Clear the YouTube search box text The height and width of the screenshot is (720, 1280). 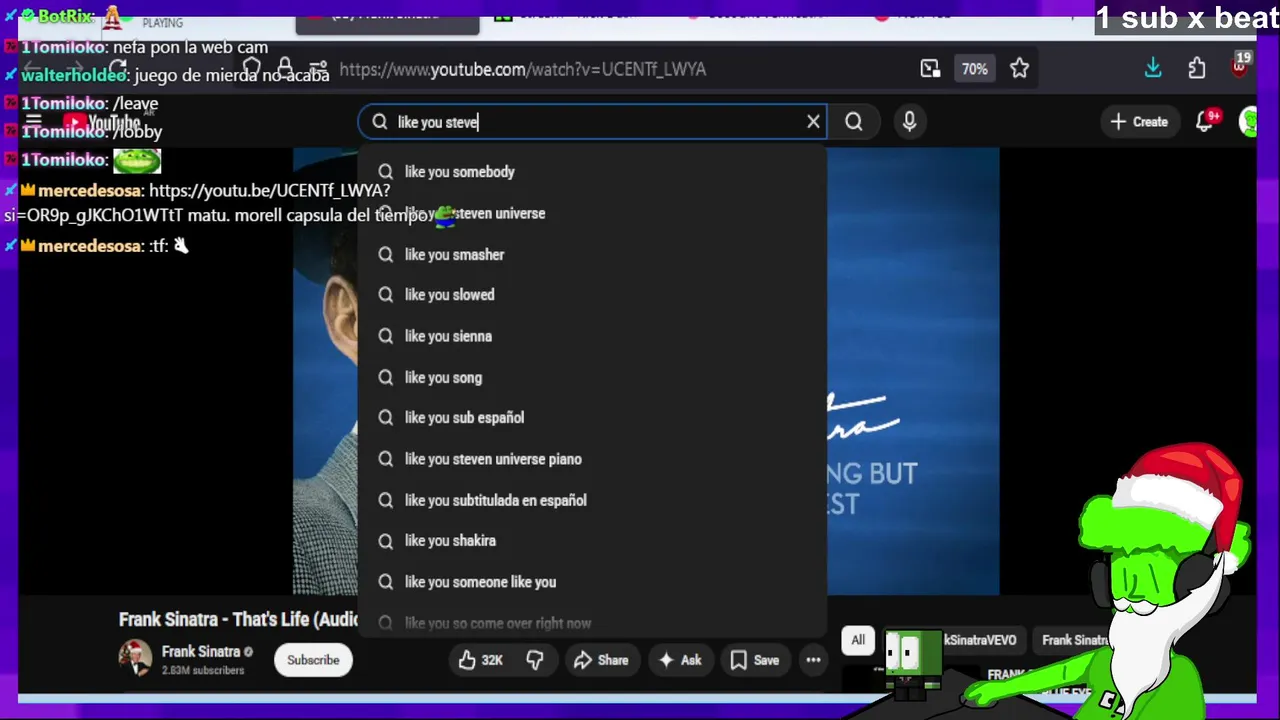(813, 122)
